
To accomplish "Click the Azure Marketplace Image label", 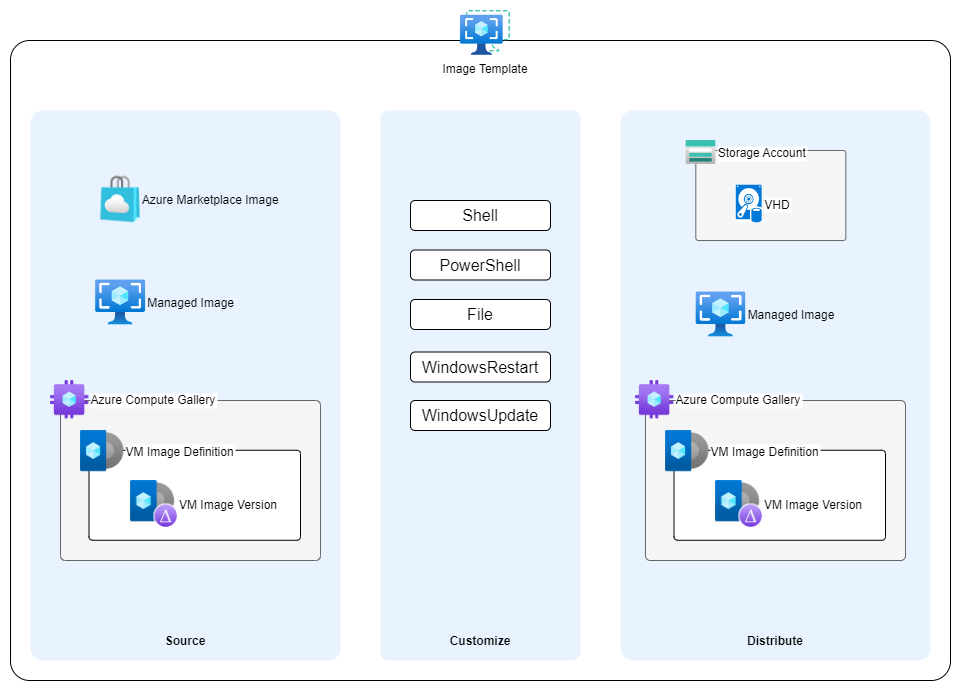I will coord(210,200).
